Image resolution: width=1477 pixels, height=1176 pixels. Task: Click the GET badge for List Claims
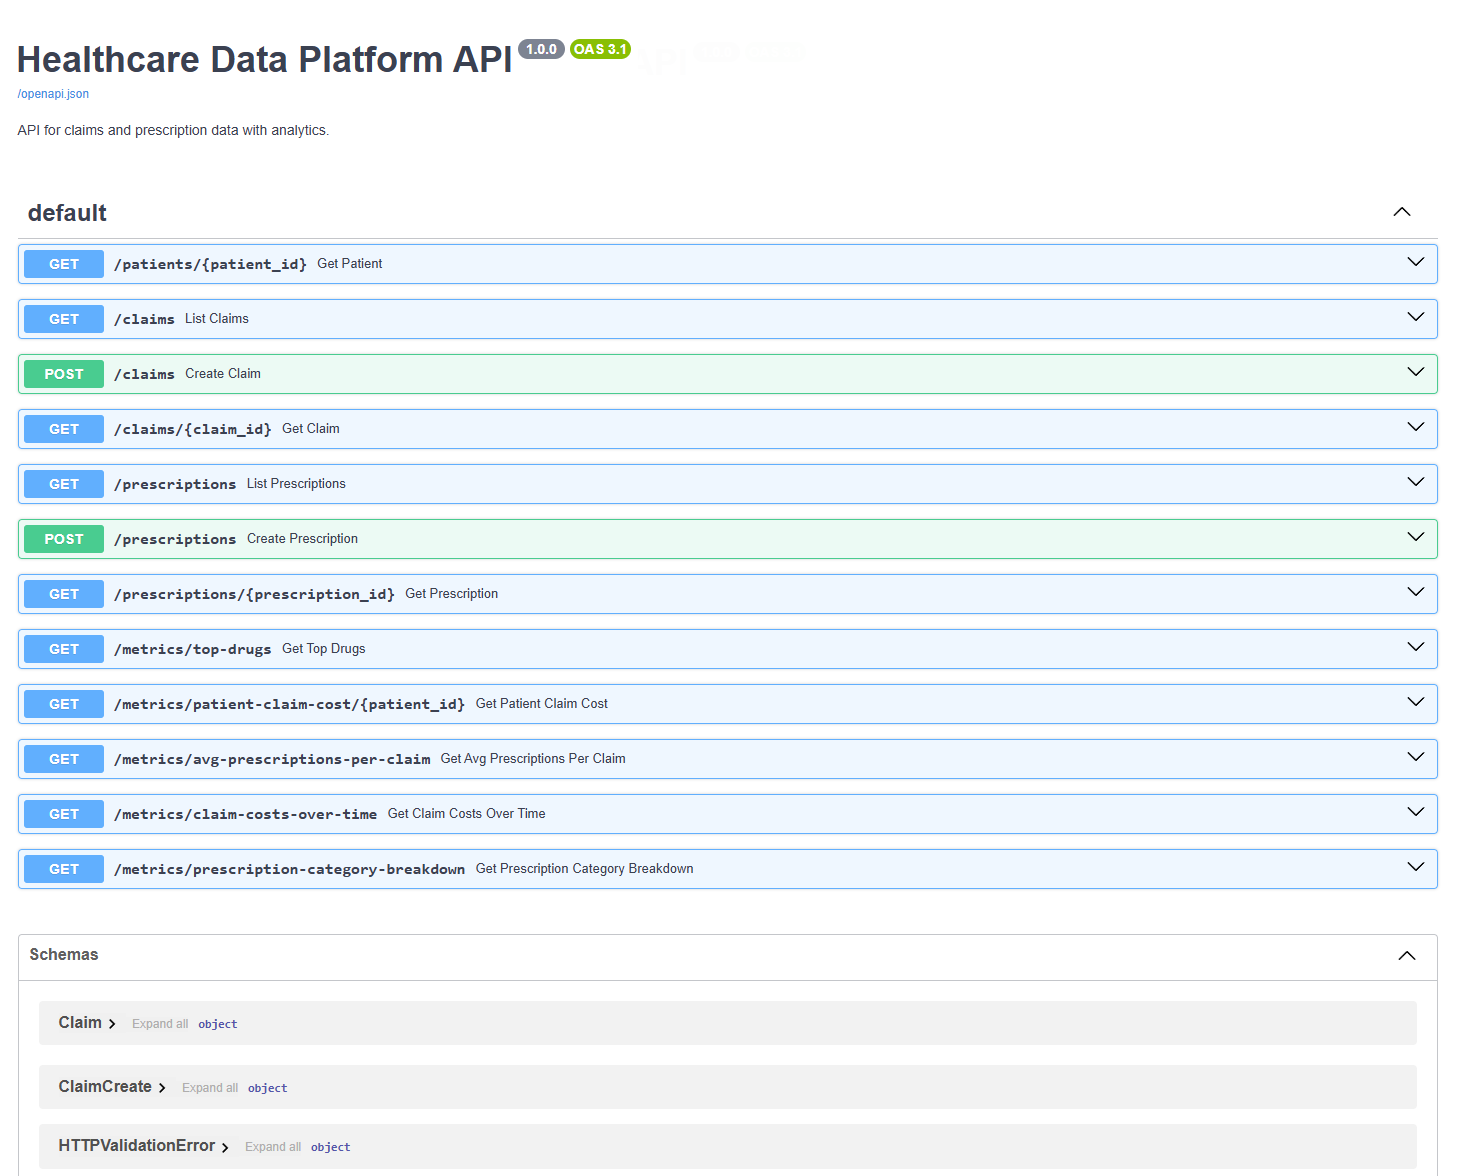click(x=64, y=319)
